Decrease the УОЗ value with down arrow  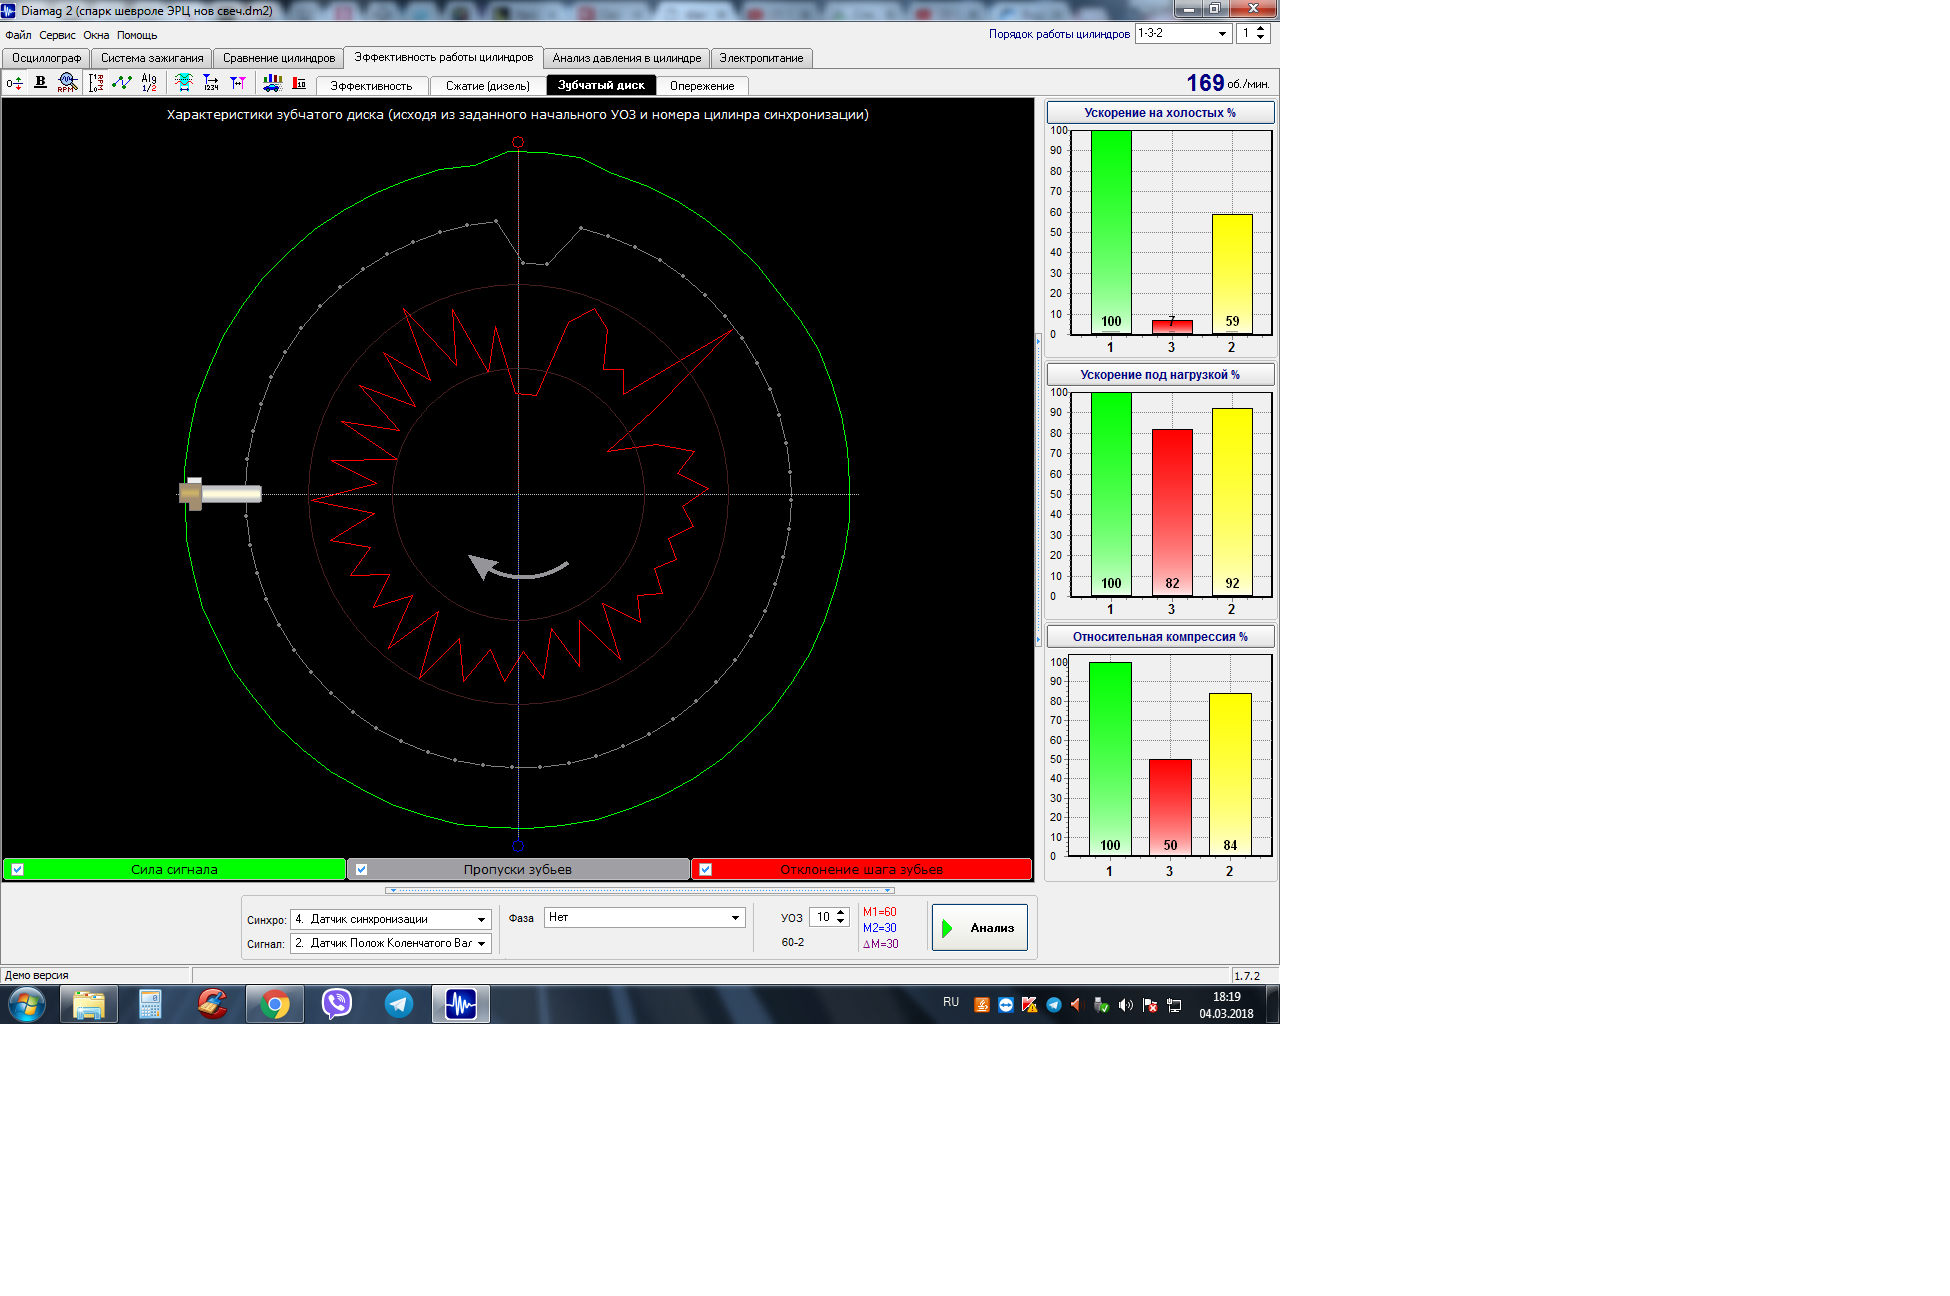coord(841,921)
